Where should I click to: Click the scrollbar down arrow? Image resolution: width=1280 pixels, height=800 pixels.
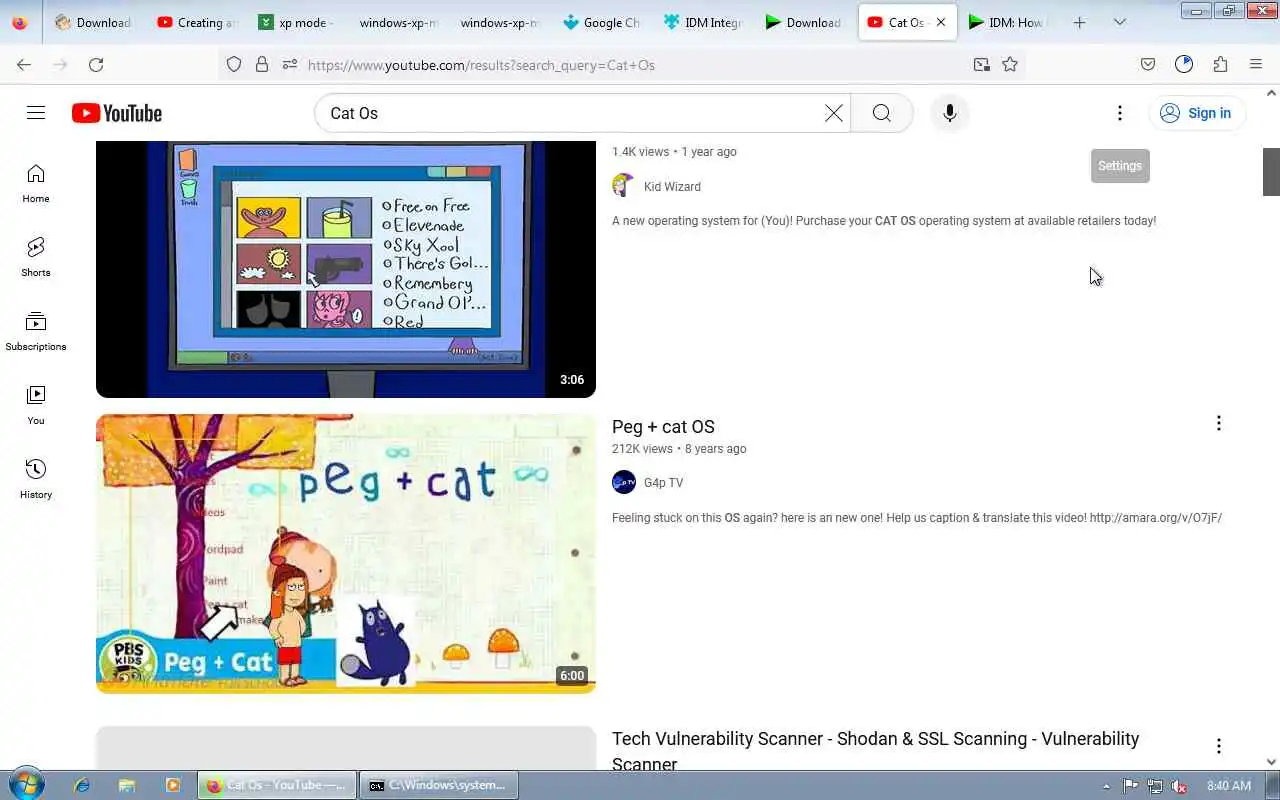pyautogui.click(x=1271, y=762)
